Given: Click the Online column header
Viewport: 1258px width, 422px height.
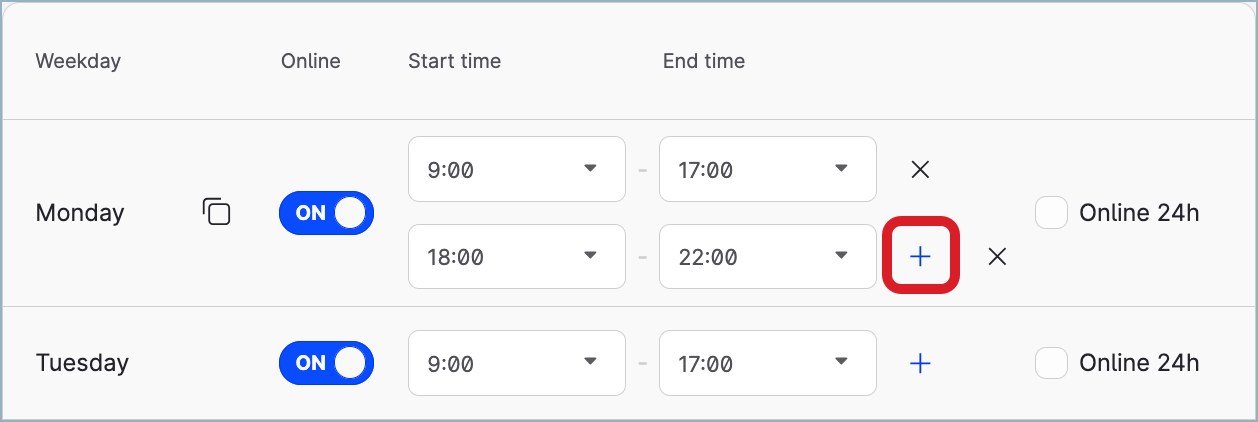Looking at the screenshot, I should 310,61.
